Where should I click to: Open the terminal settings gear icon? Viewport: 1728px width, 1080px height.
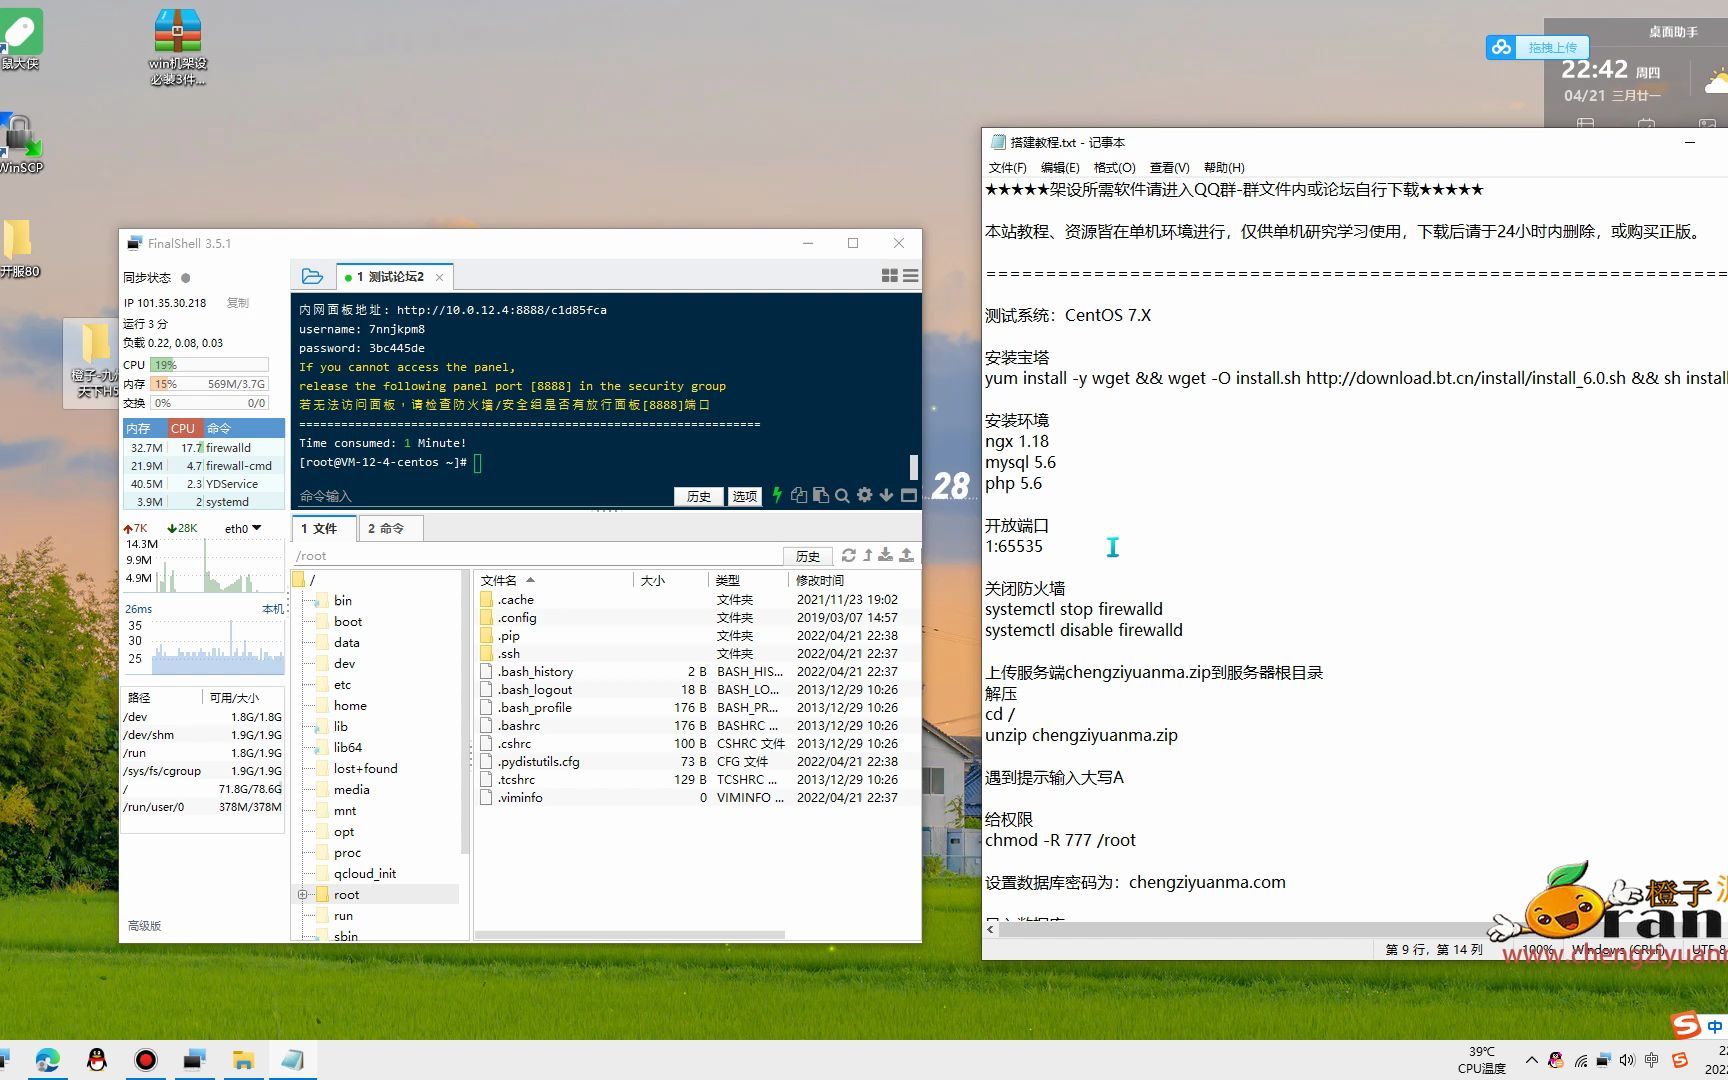(x=864, y=495)
